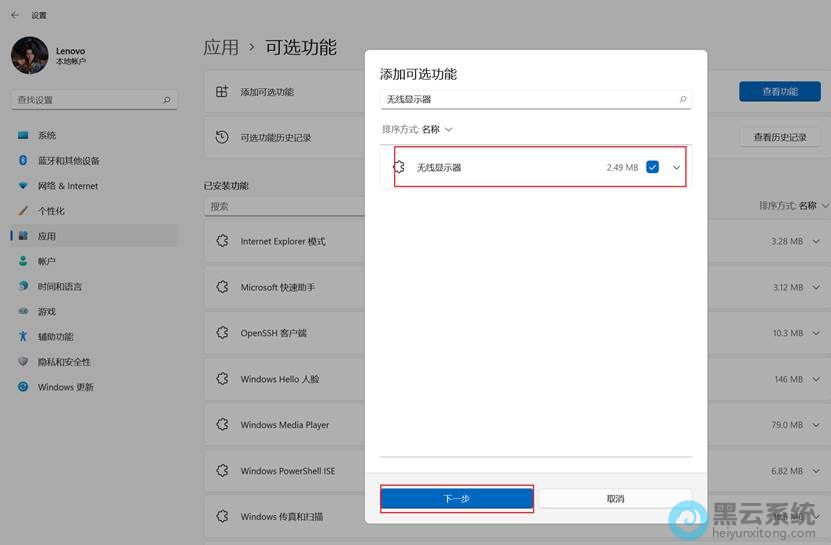Image resolution: width=831 pixels, height=545 pixels.
Task: Select the 应用 sidebar item
Action: pos(94,236)
